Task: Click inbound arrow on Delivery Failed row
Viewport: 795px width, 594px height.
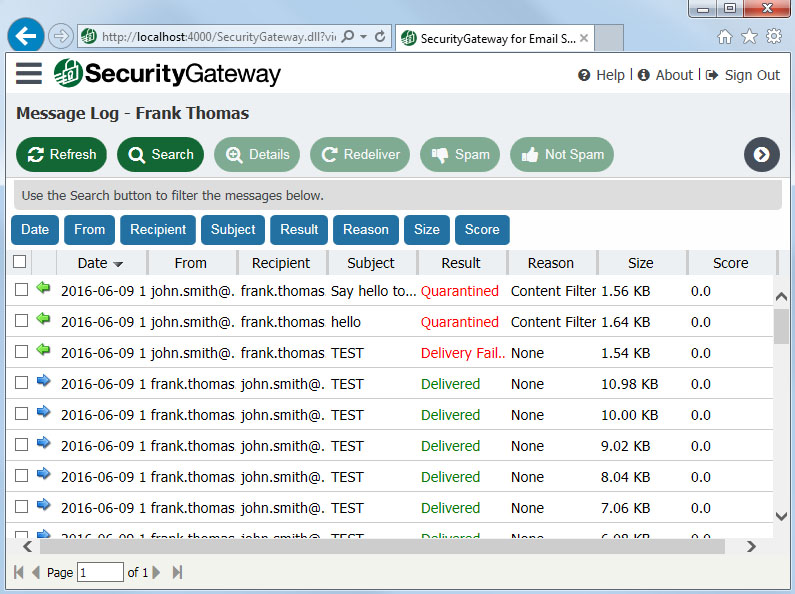Action: [44, 350]
